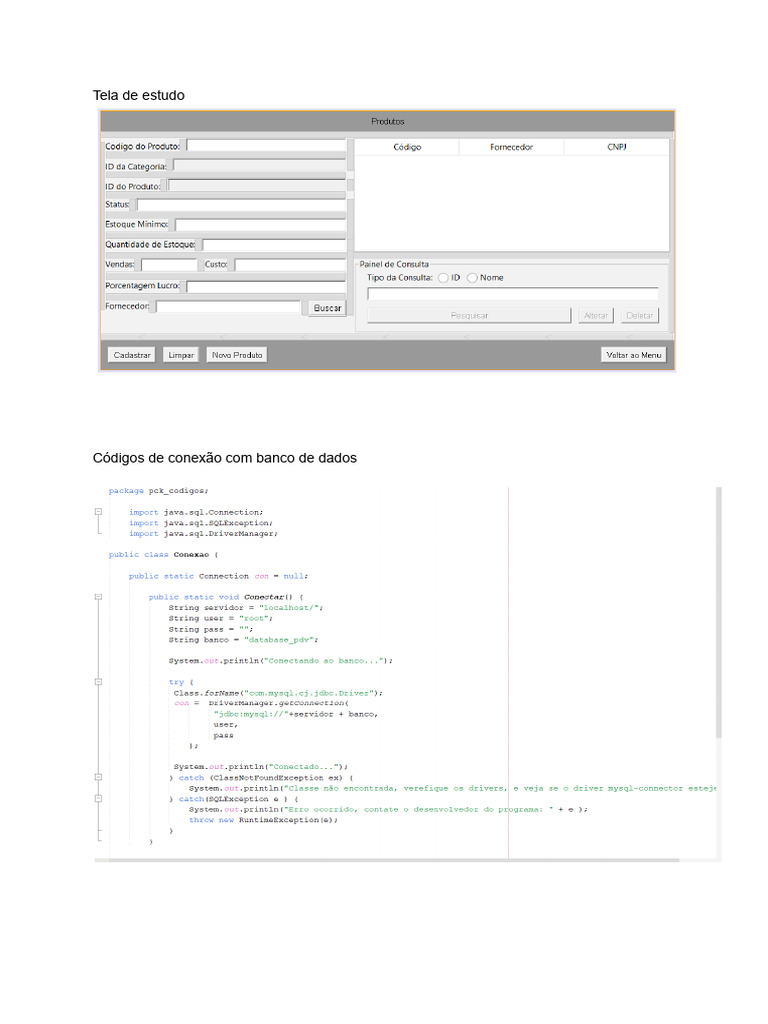Click the Pesquisar button
This screenshot has width=768, height=1024.
click(469, 315)
